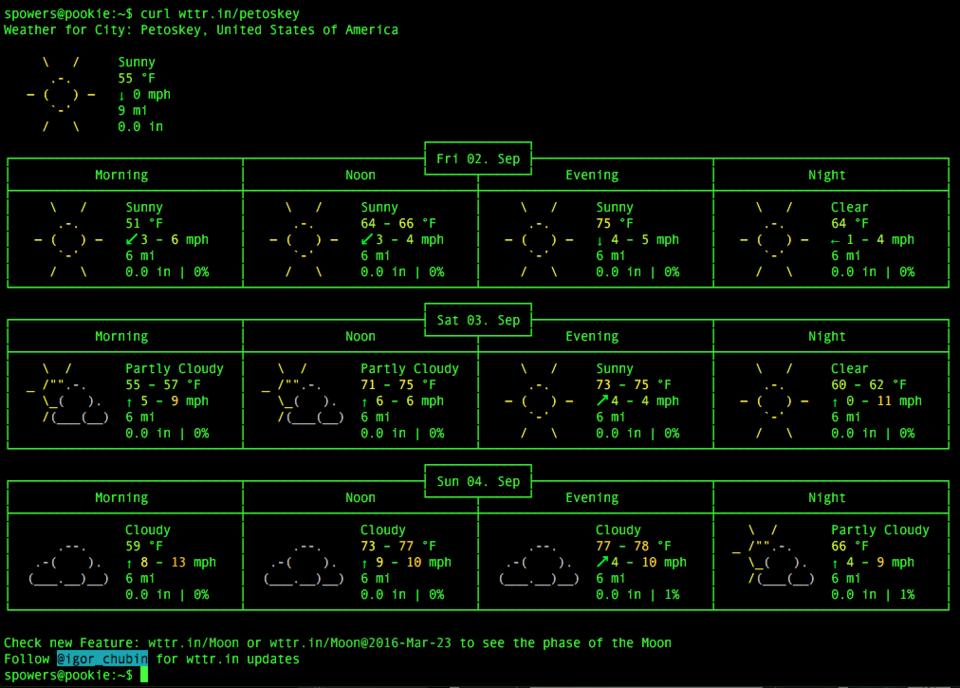Select the Fri 02. Sep date header
The width and height of the screenshot is (960, 688).
pos(478,159)
